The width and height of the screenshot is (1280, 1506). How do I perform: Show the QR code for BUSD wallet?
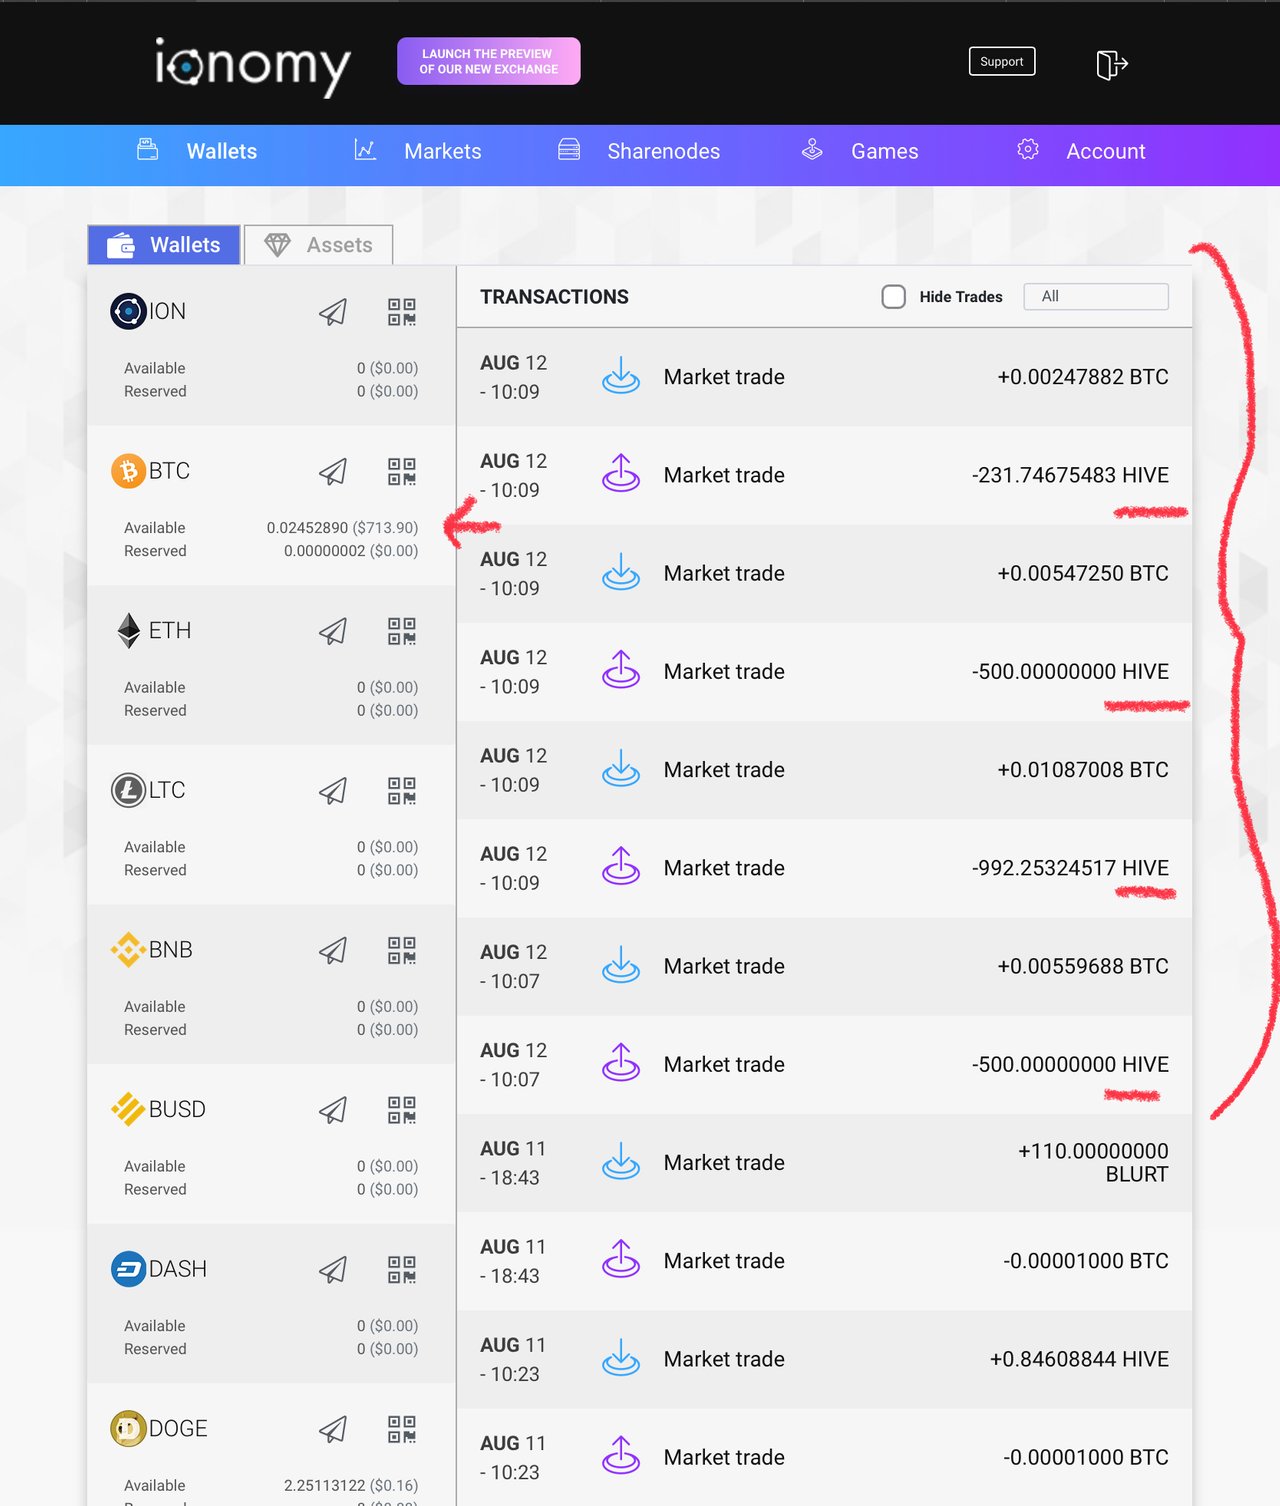[402, 1110]
